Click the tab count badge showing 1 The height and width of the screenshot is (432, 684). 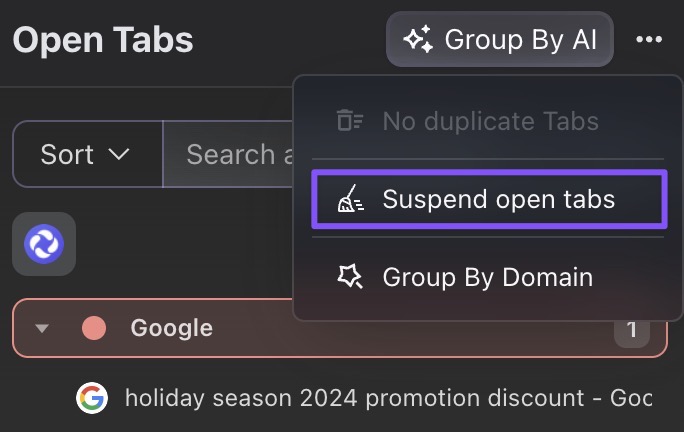(x=631, y=329)
